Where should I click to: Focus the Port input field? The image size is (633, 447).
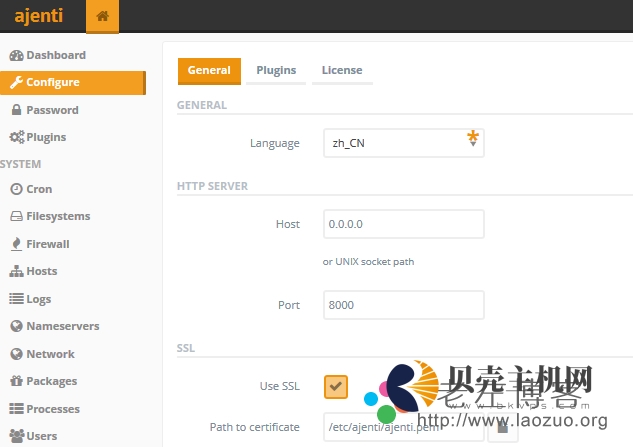click(404, 305)
